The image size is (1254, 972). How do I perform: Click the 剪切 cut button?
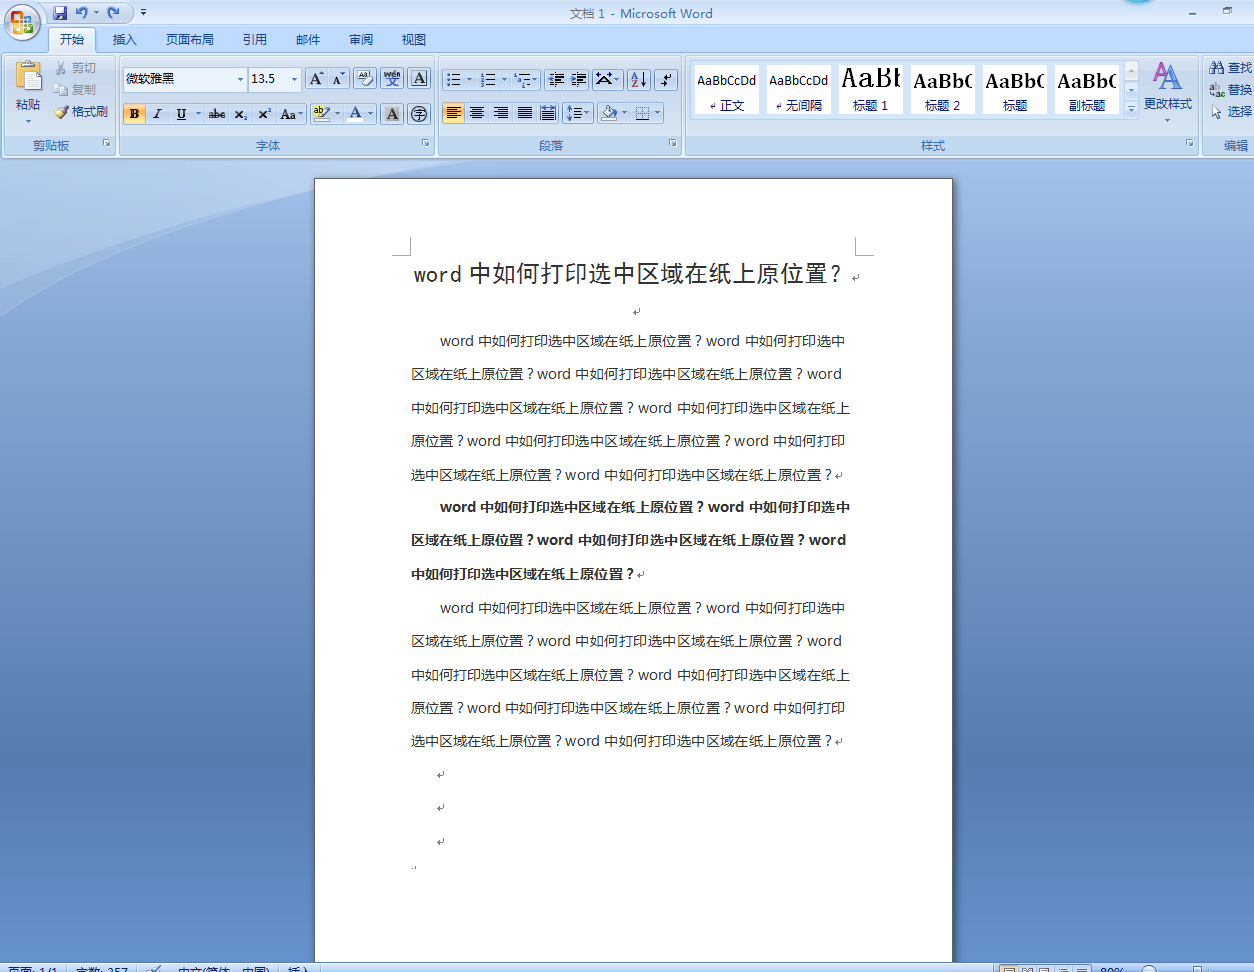(77, 68)
